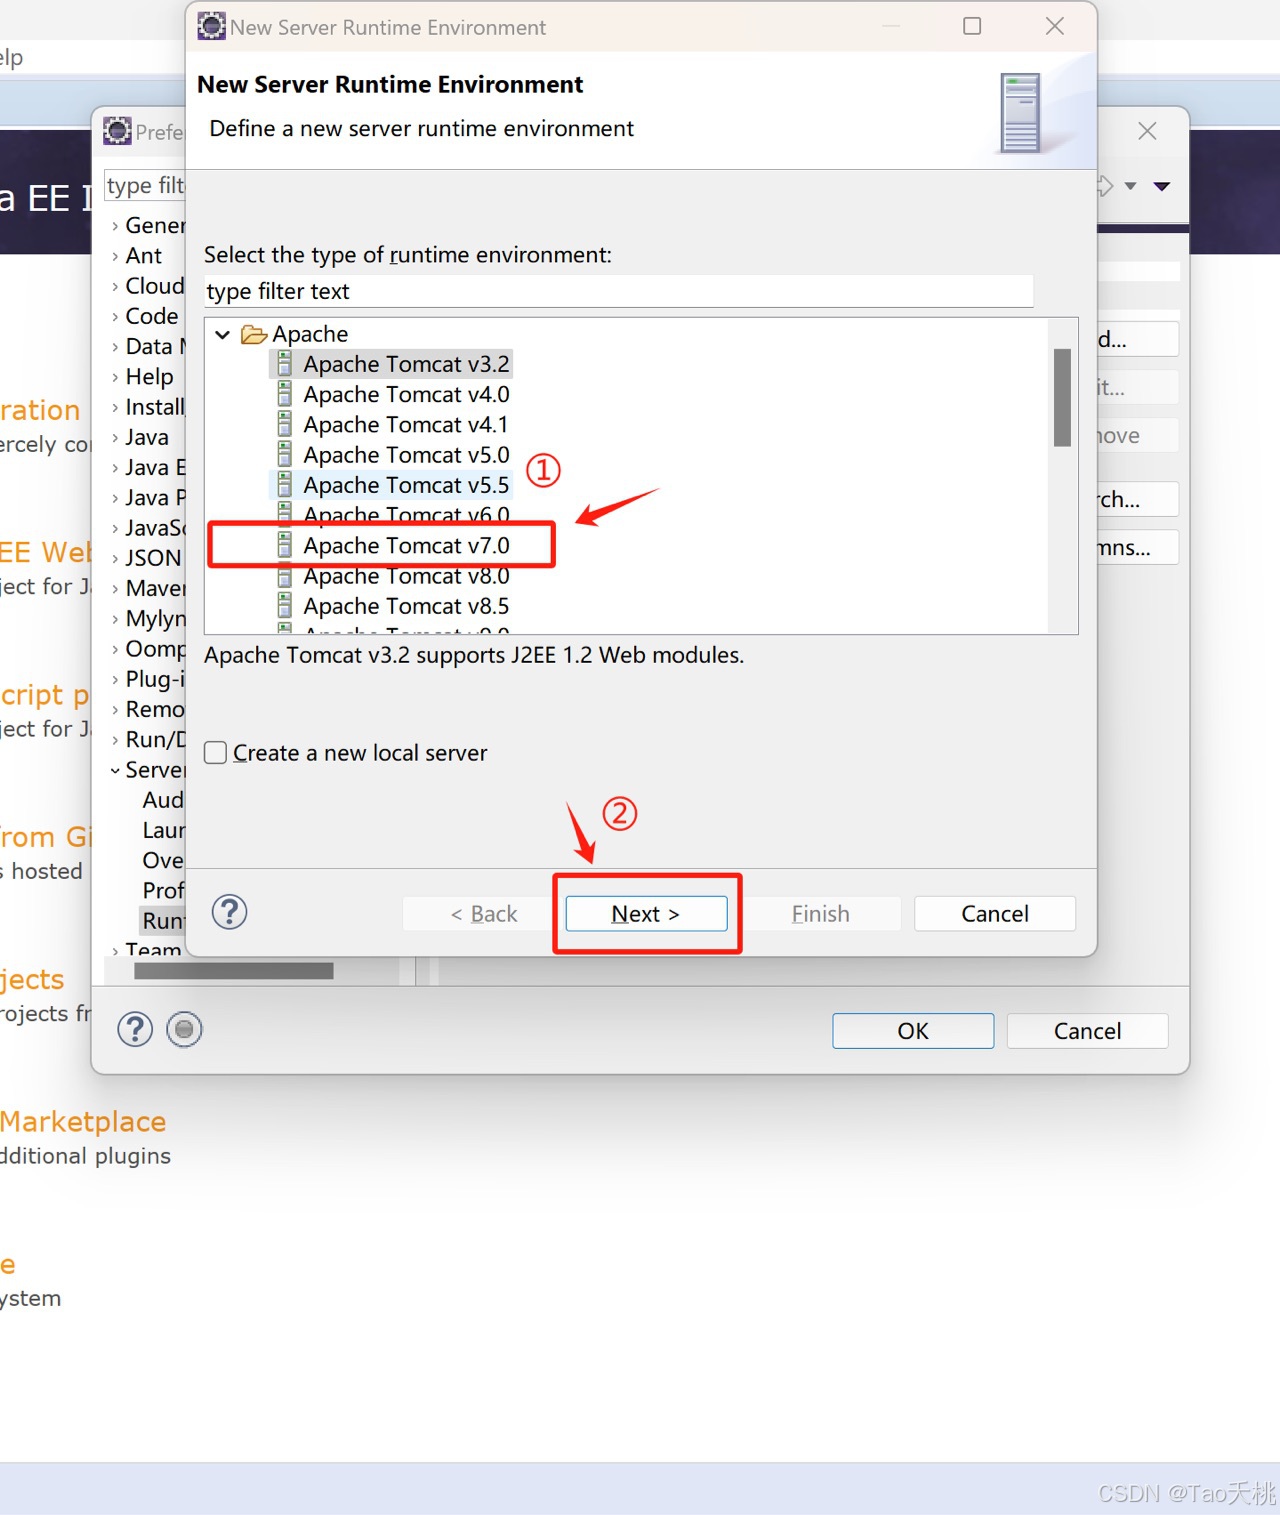Image resolution: width=1280 pixels, height=1515 pixels.
Task: Select Profilers under Server preferences
Action: (x=163, y=890)
